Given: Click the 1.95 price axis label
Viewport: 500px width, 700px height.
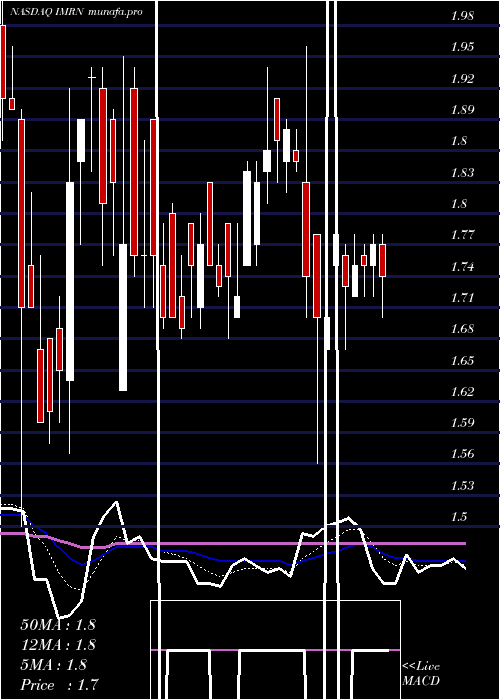Looking at the screenshot, I should pyautogui.click(x=462, y=47).
